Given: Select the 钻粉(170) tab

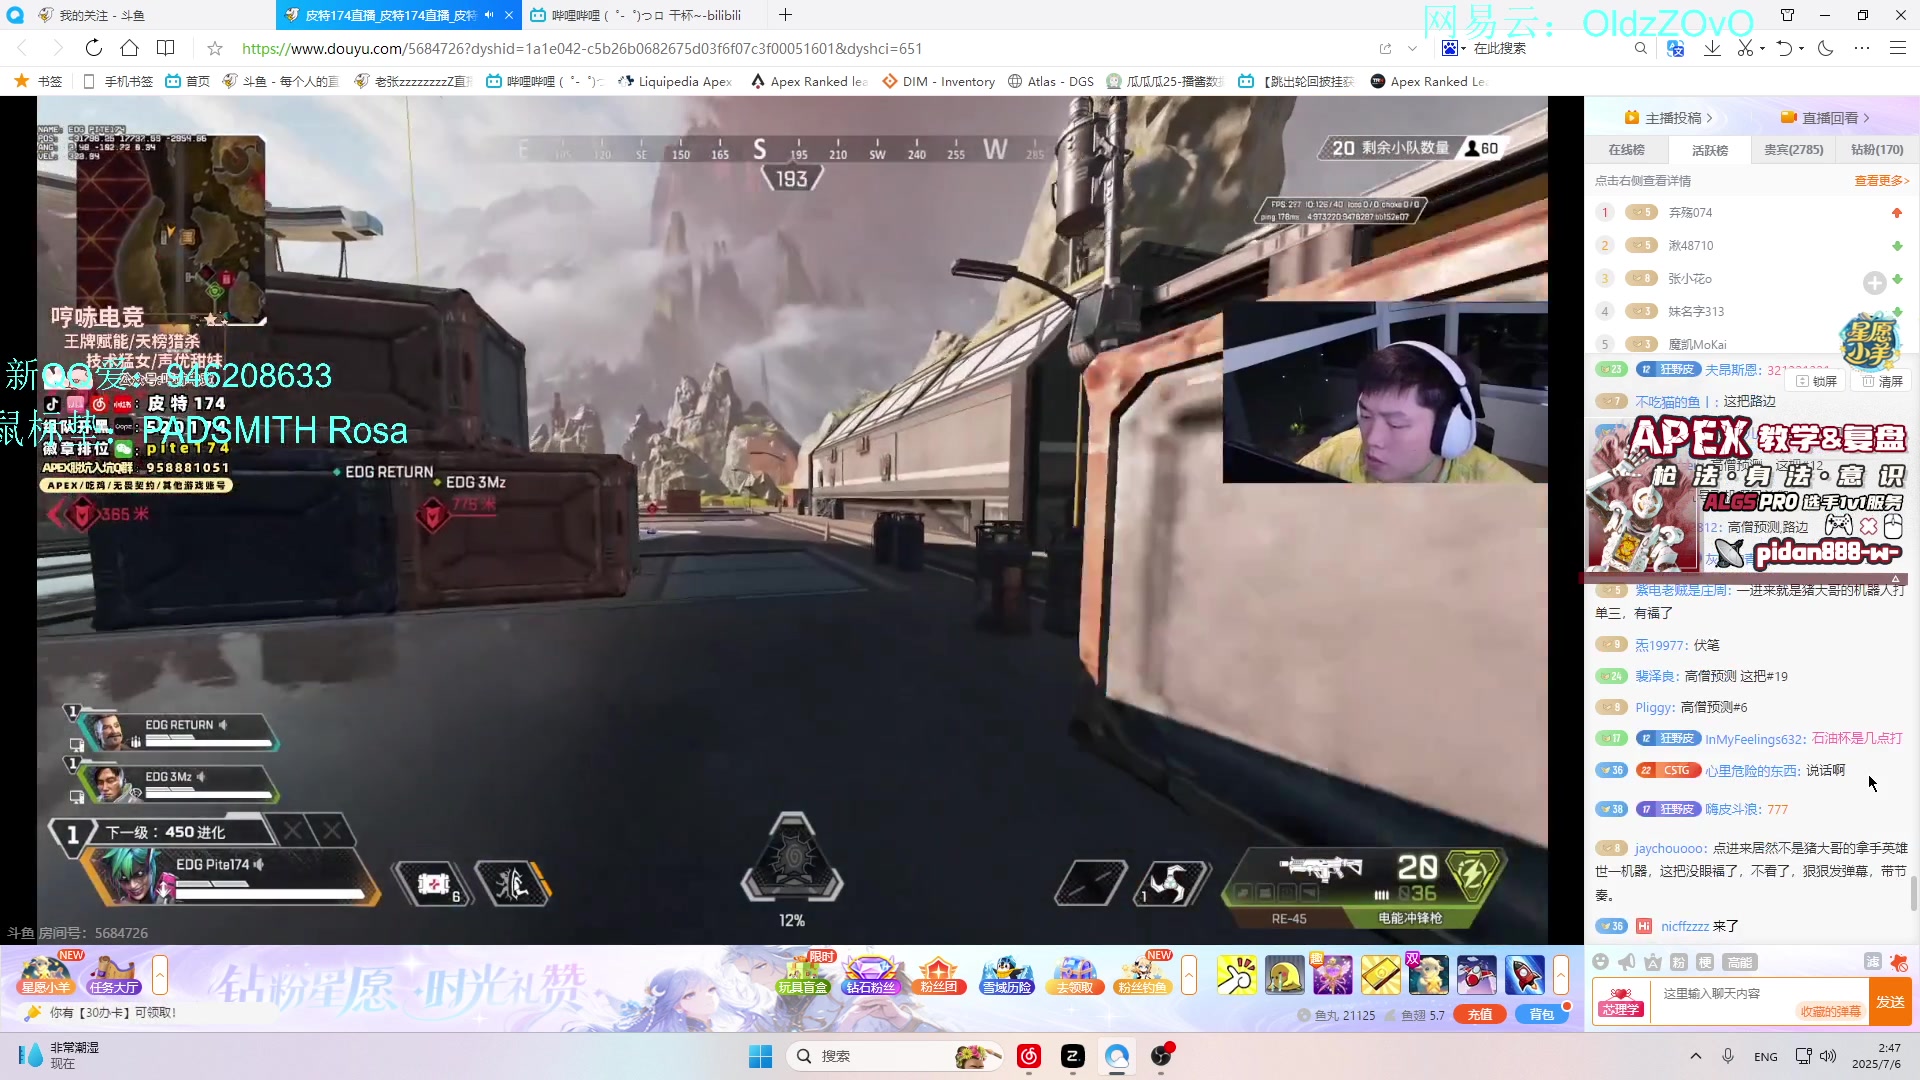Looking at the screenshot, I should 1877,150.
